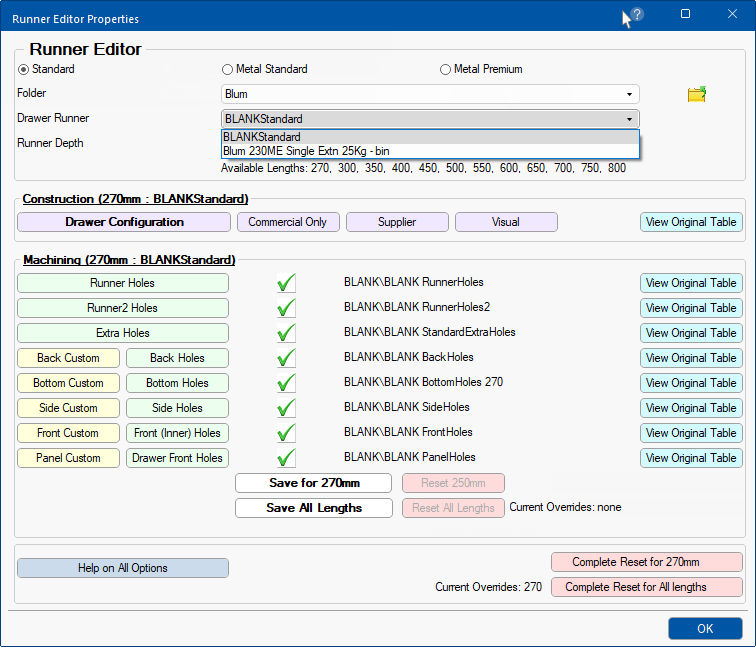This screenshot has height=647, width=756.
Task: Click the yellow folder icon beside Folder dropdown
Action: pos(697,94)
